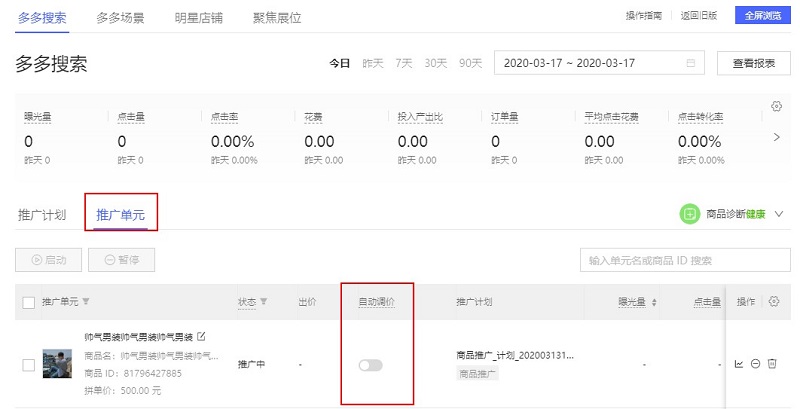
Task: Click the 推广中 status text
Action: (x=252, y=365)
